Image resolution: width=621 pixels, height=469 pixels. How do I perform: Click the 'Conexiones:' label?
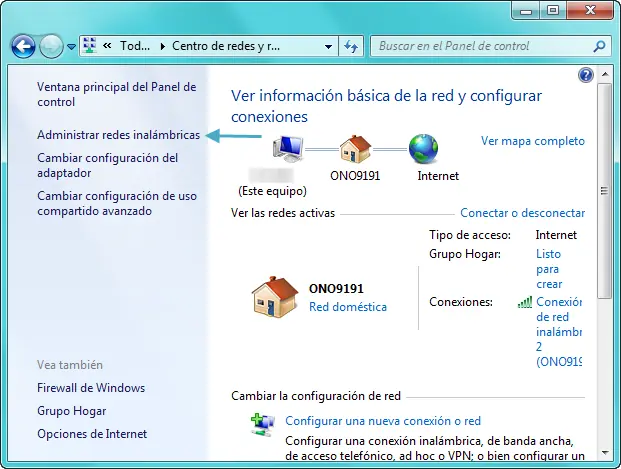click(461, 302)
